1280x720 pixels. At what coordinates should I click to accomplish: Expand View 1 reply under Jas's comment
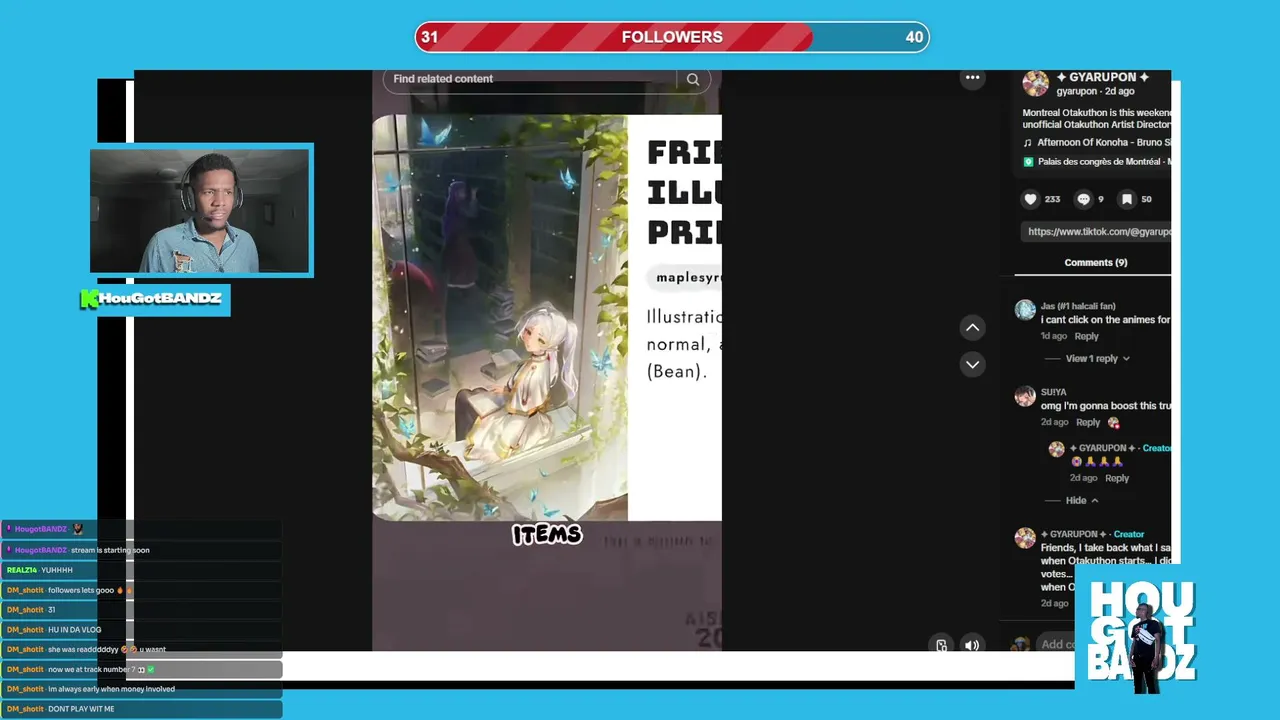[x=1096, y=358]
